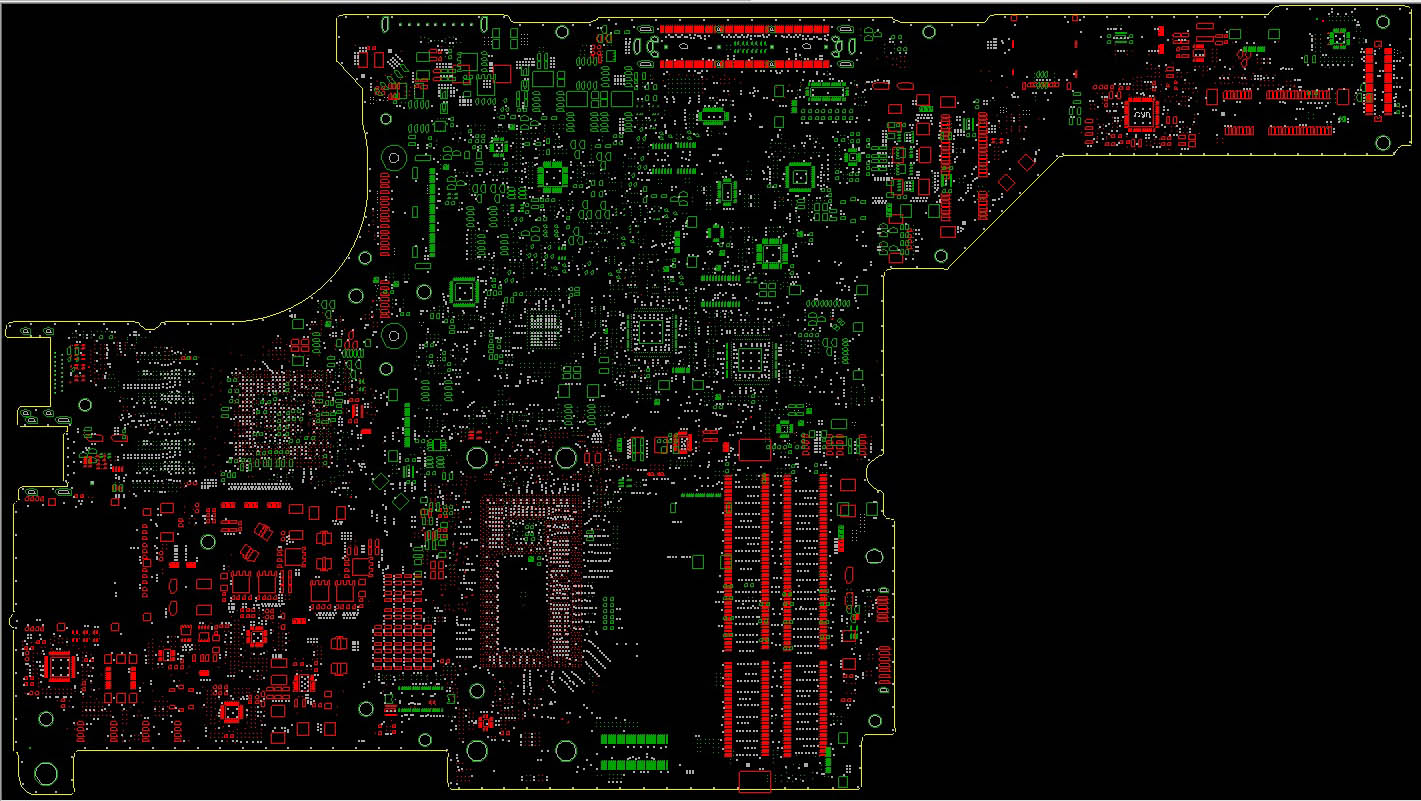Select the large mounting hole in bottom-left tab

46,773
